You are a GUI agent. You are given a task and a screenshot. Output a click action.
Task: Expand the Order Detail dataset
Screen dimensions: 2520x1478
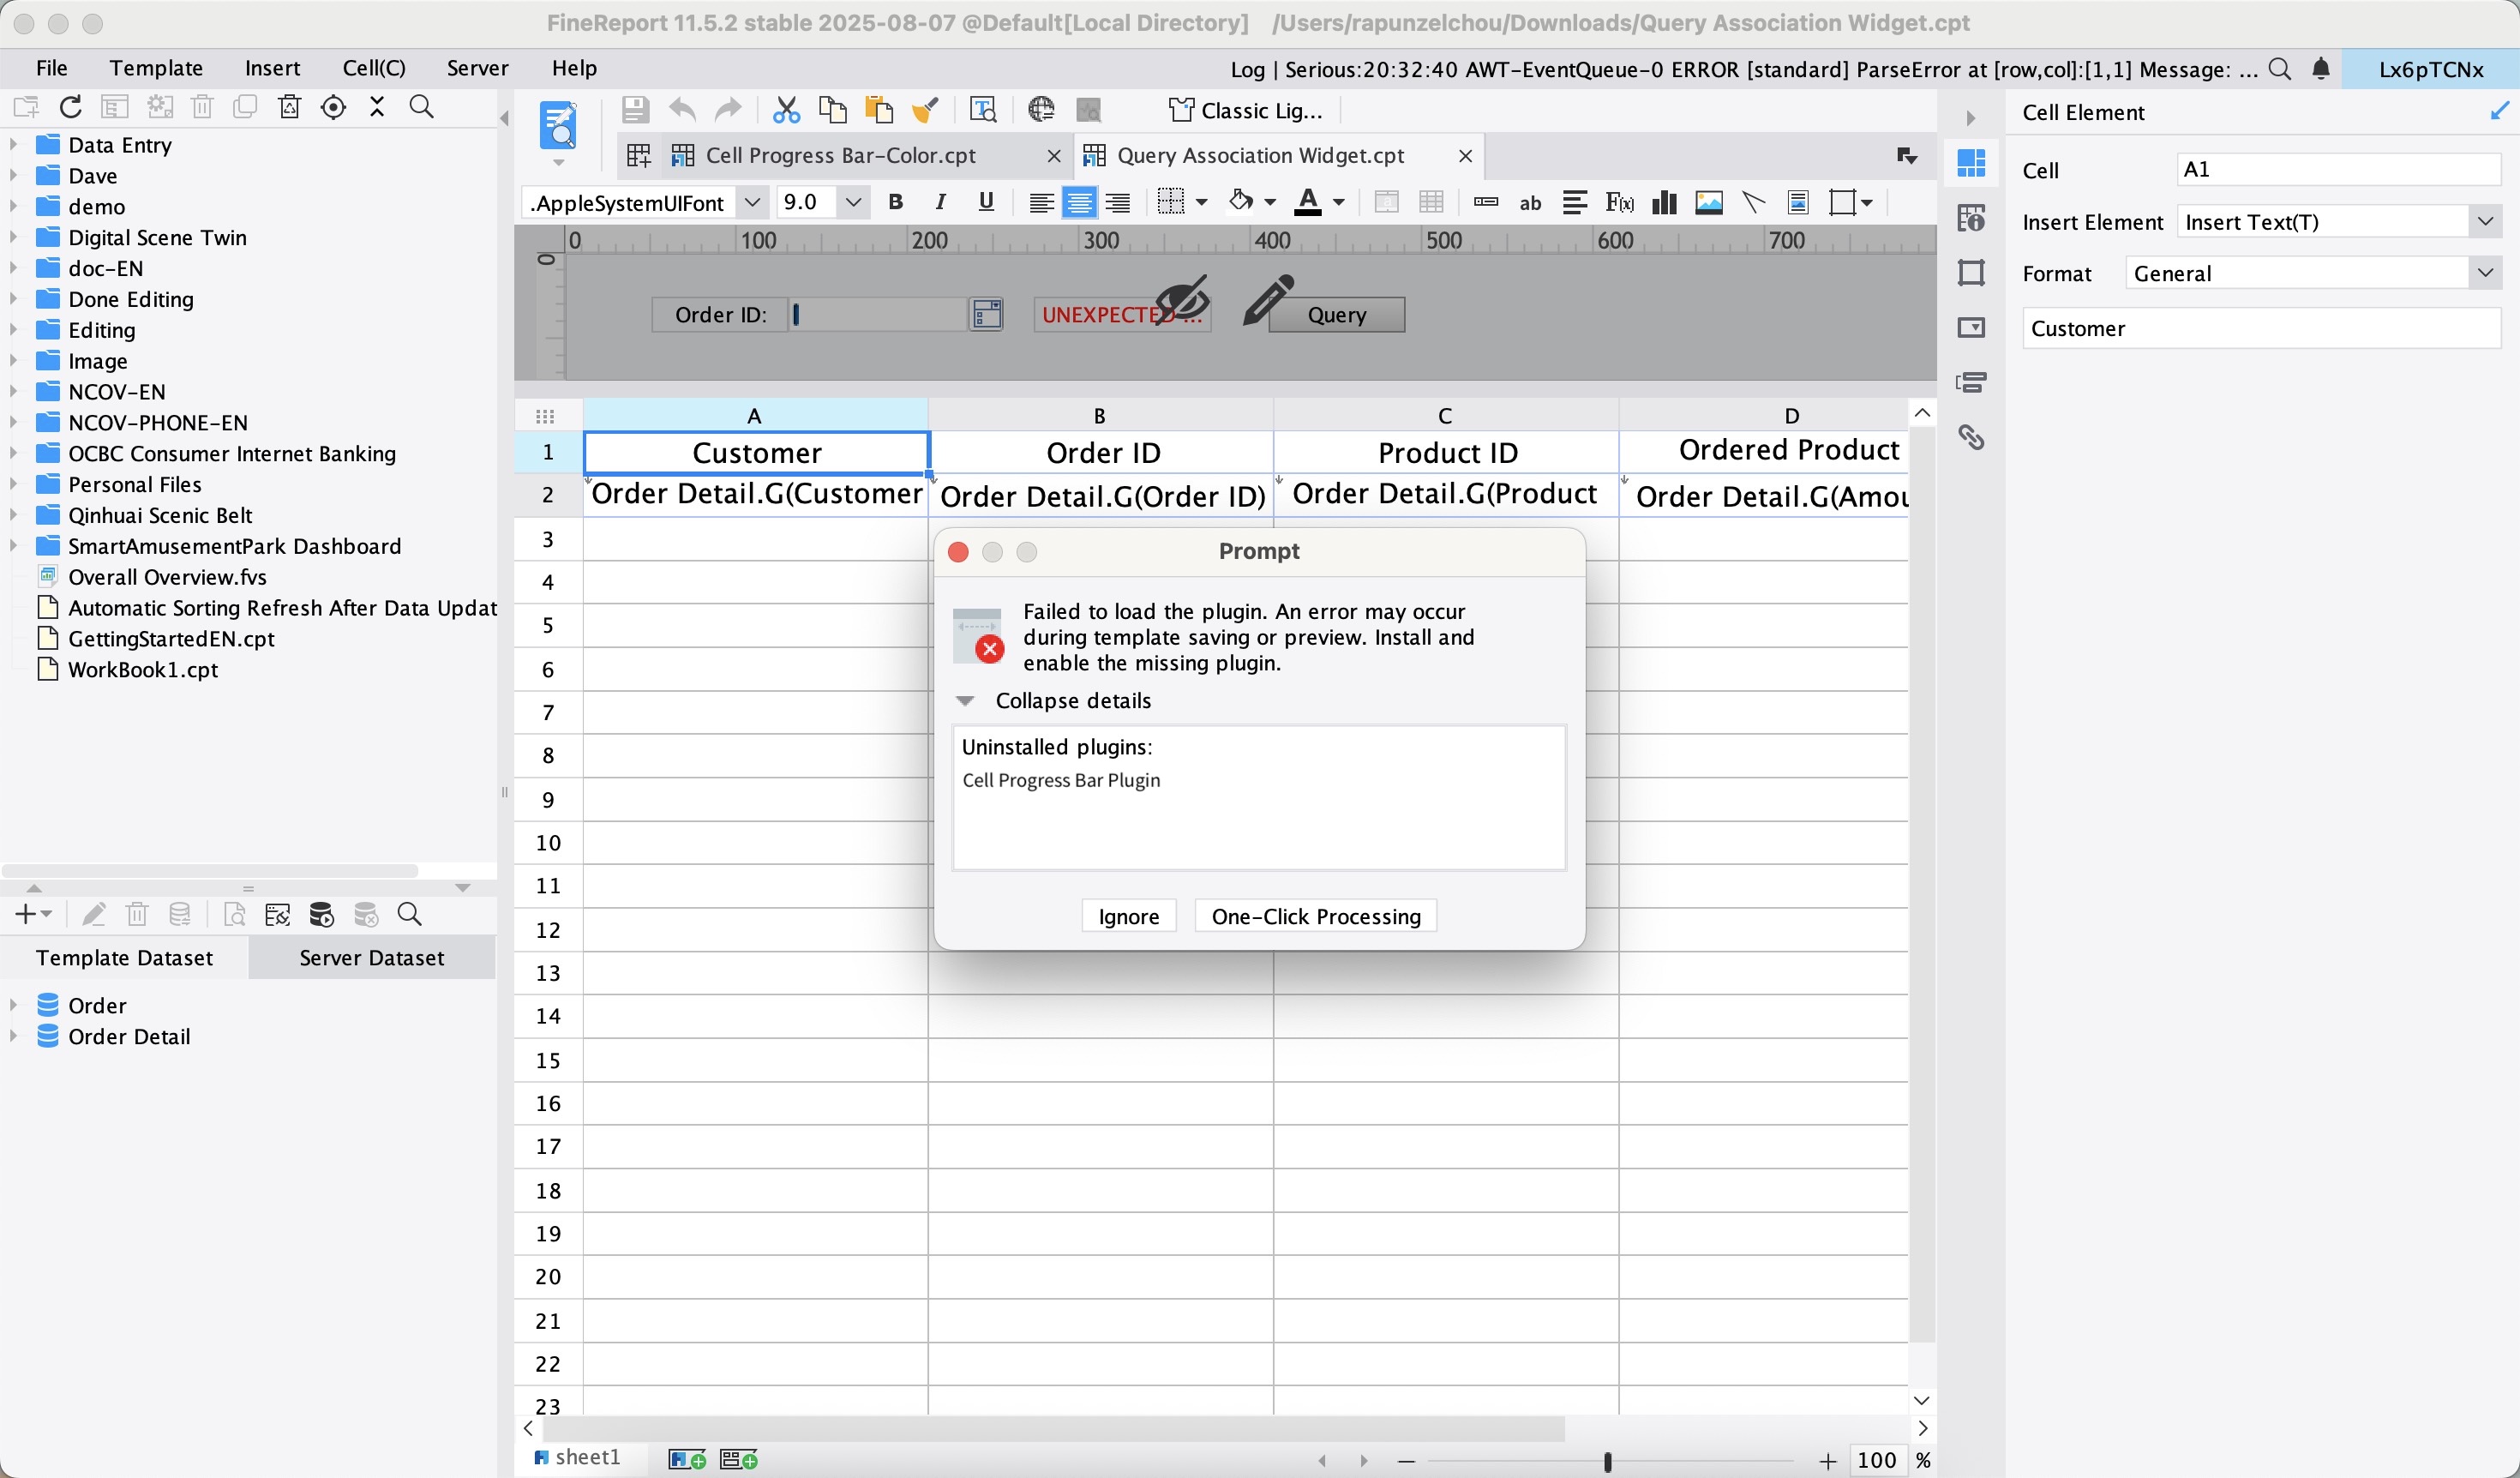pos(13,1036)
